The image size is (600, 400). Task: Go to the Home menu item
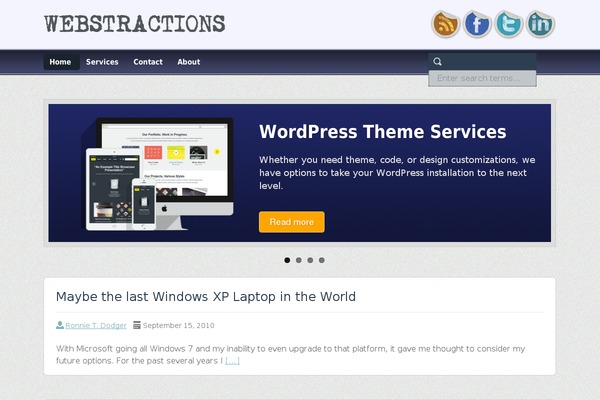[60, 62]
